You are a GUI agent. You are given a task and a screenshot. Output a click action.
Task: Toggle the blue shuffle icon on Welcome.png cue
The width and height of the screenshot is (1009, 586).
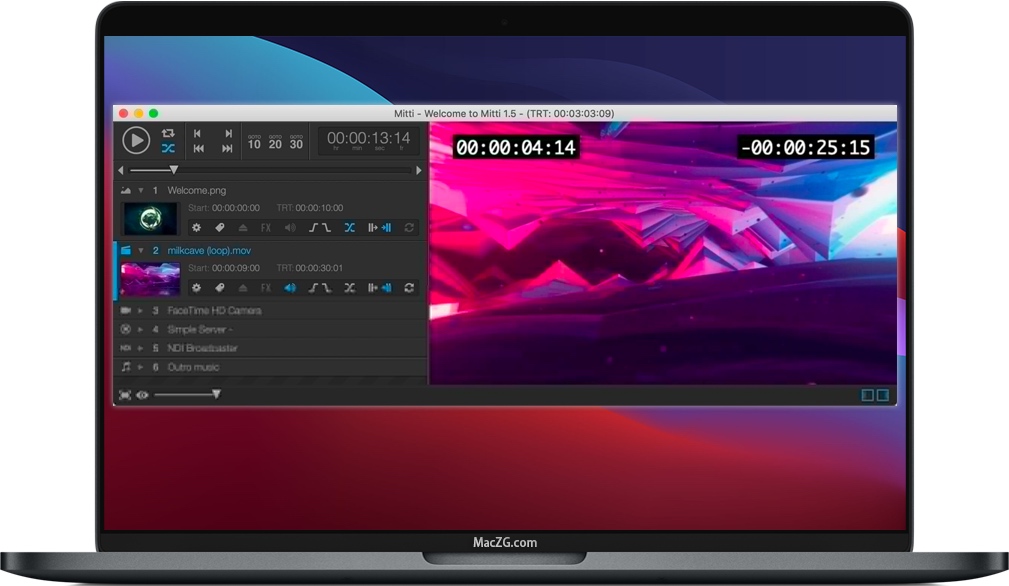tap(349, 228)
